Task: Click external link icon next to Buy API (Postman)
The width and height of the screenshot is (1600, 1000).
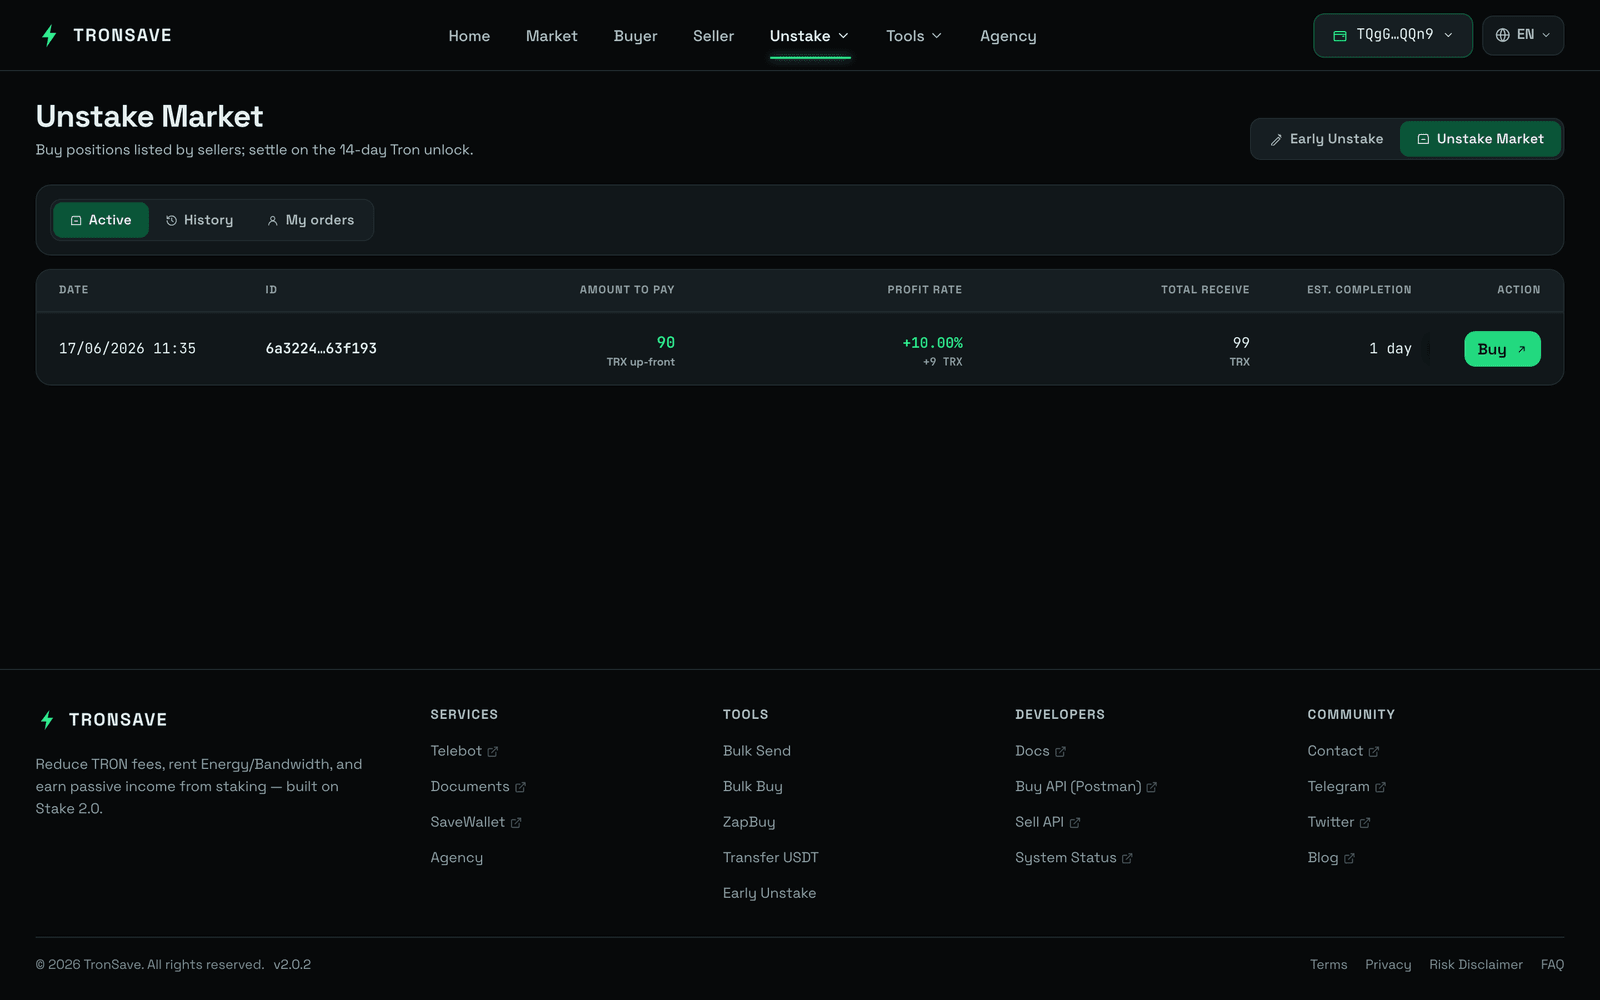Action: click(x=1152, y=788)
